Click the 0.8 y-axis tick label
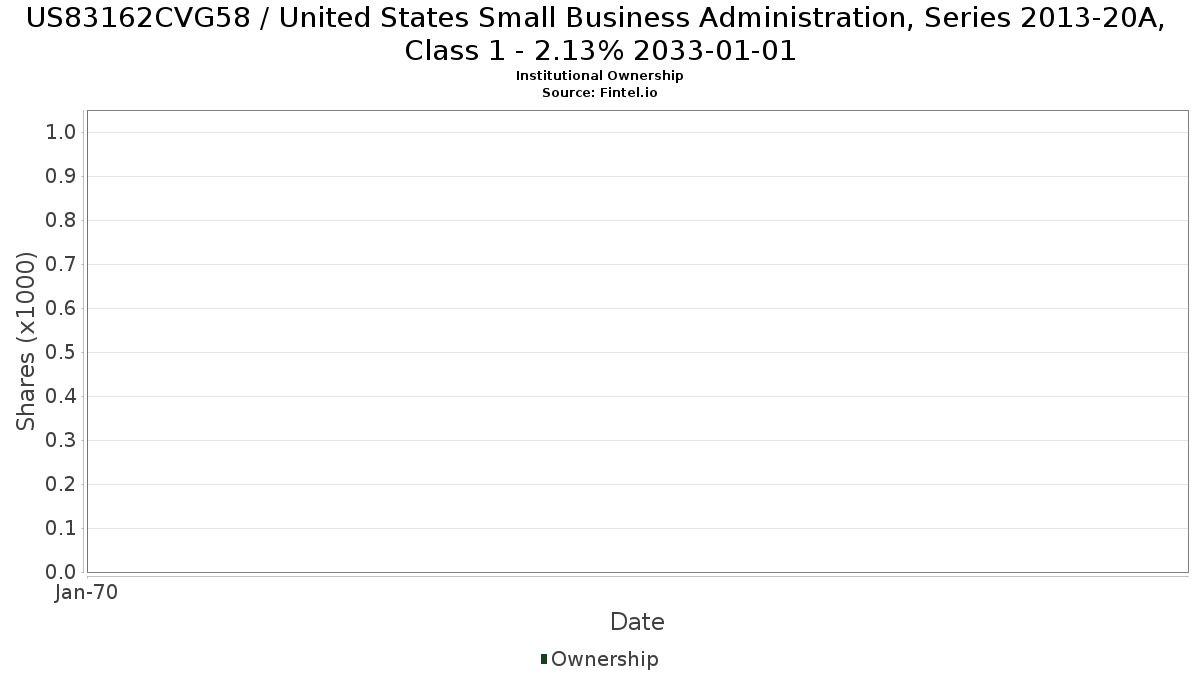The height and width of the screenshot is (675, 1200). click(61, 220)
